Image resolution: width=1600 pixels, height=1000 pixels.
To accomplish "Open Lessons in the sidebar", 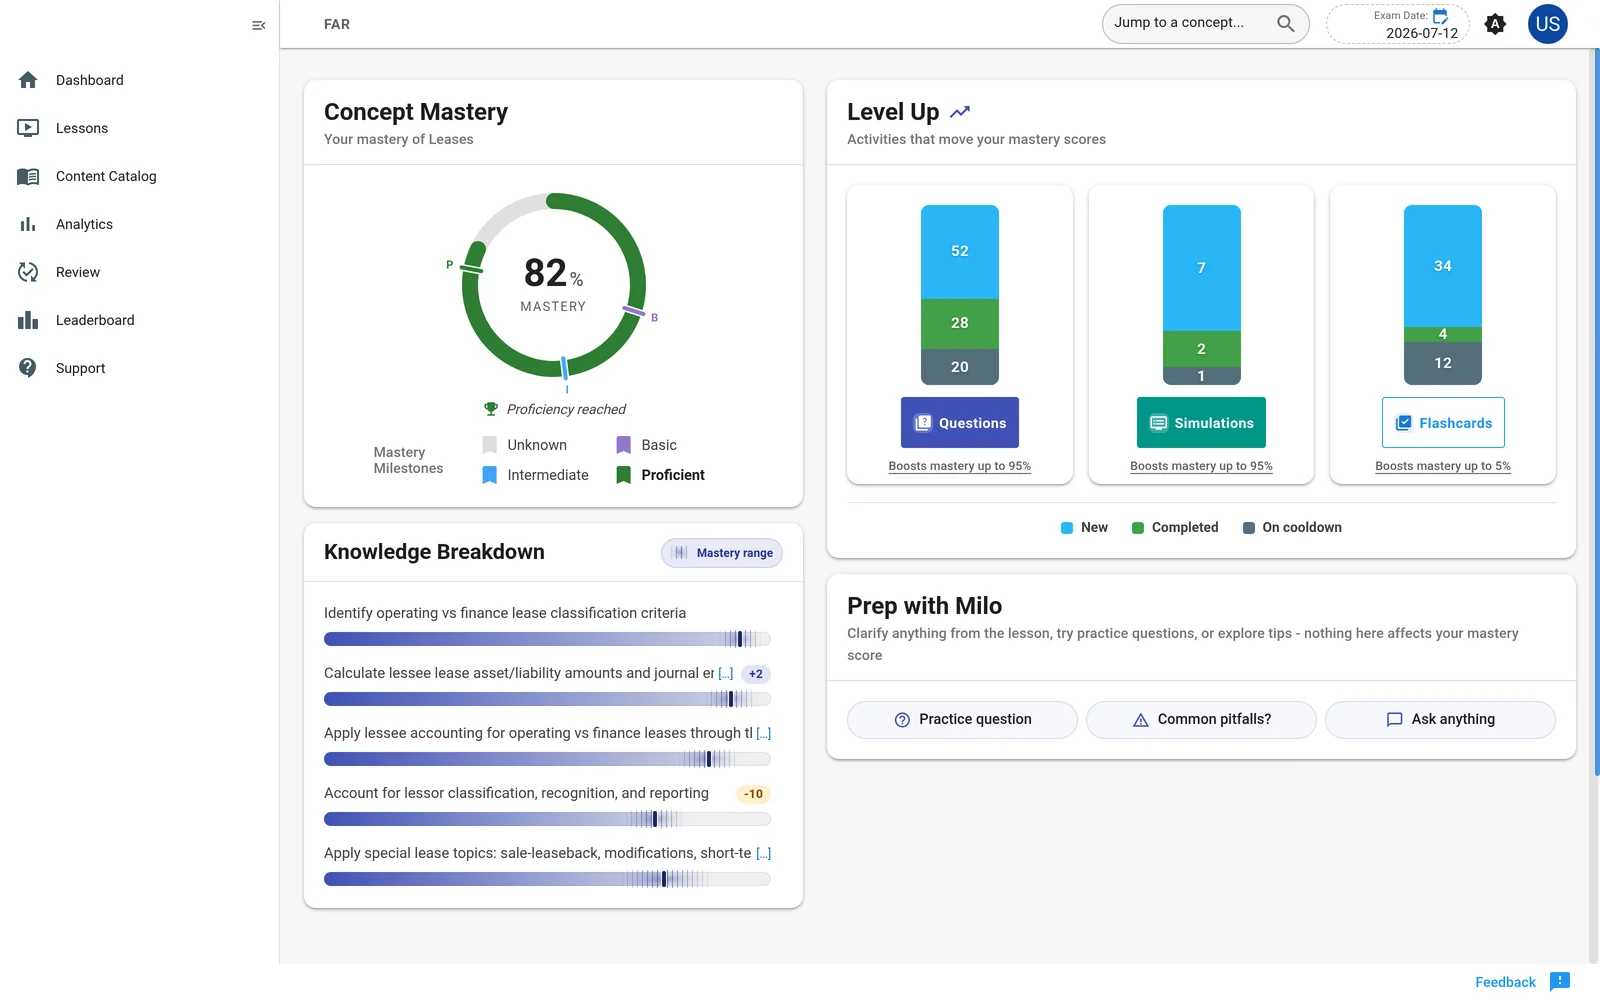I will [140, 128].
